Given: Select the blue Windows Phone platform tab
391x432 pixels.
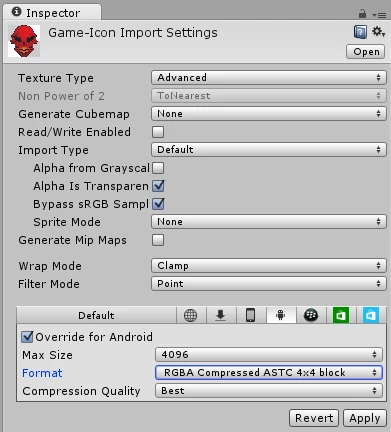Looking at the screenshot, I should tap(371, 315).
